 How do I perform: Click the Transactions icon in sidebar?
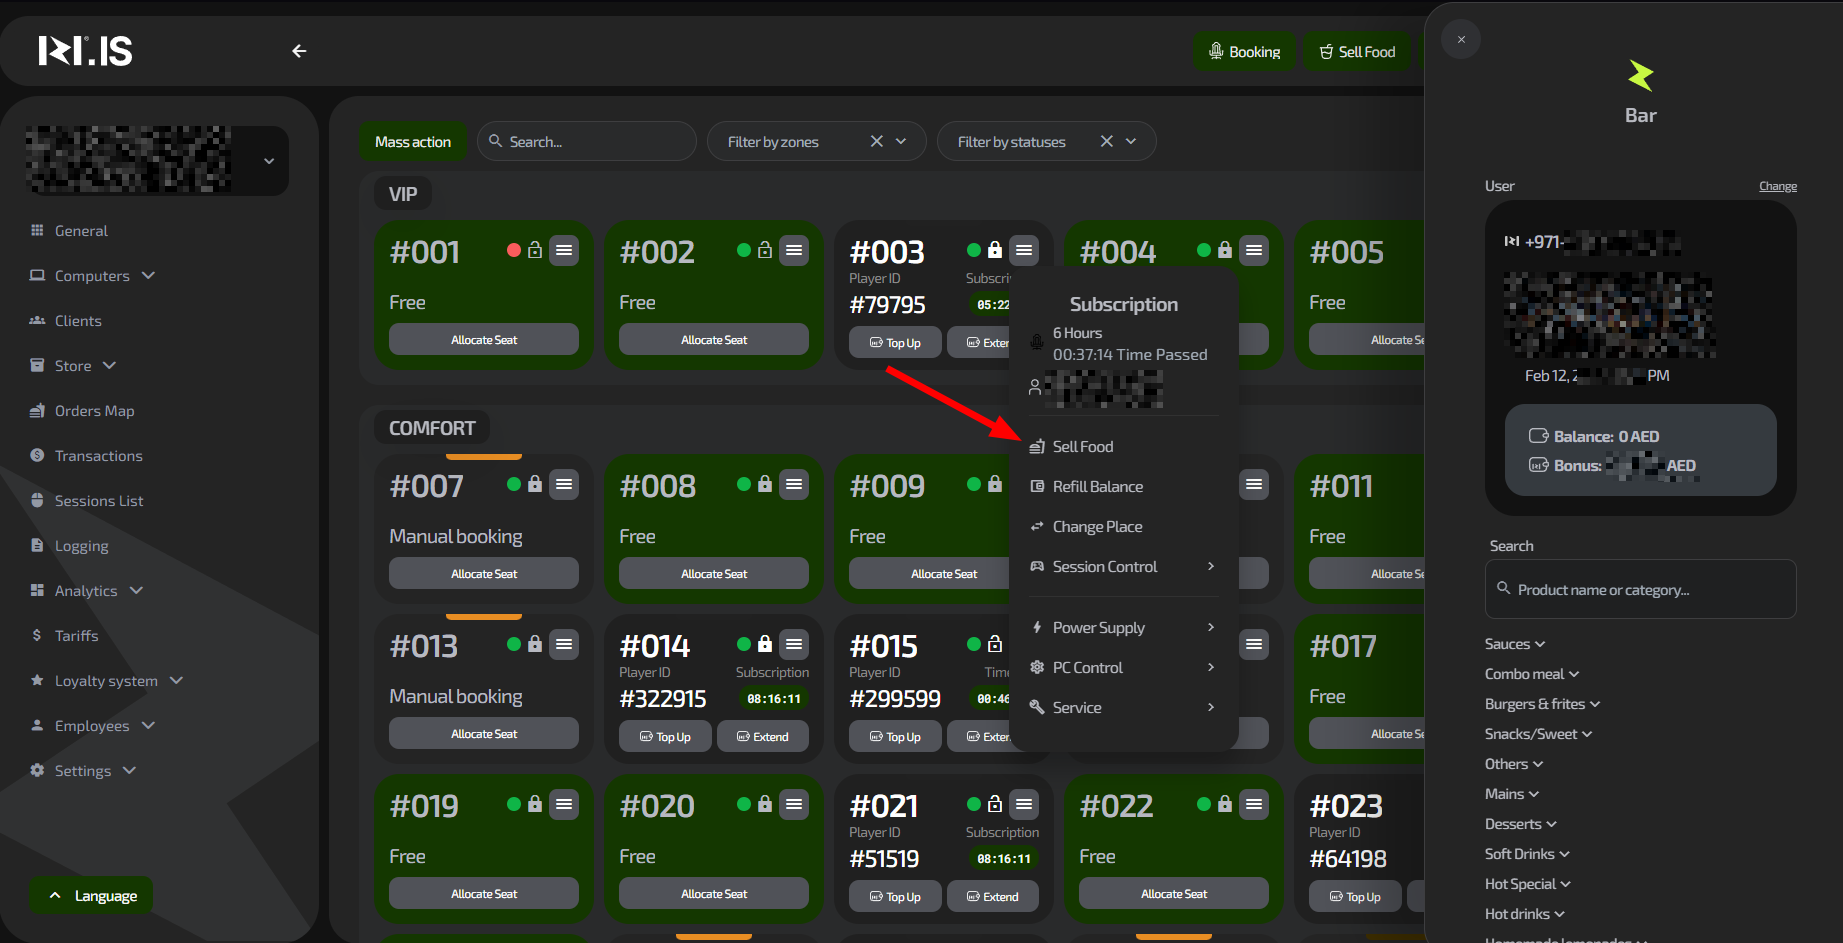(x=37, y=456)
